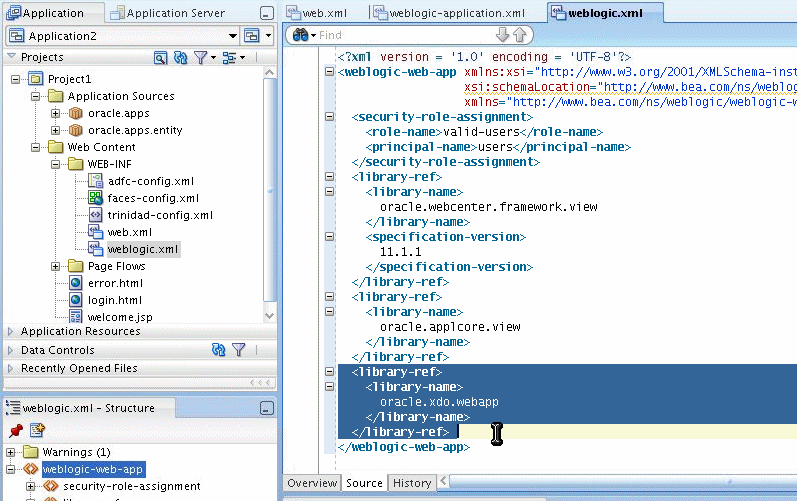Fold the specification-version code block
The height and width of the screenshot is (501, 797).
(329, 237)
